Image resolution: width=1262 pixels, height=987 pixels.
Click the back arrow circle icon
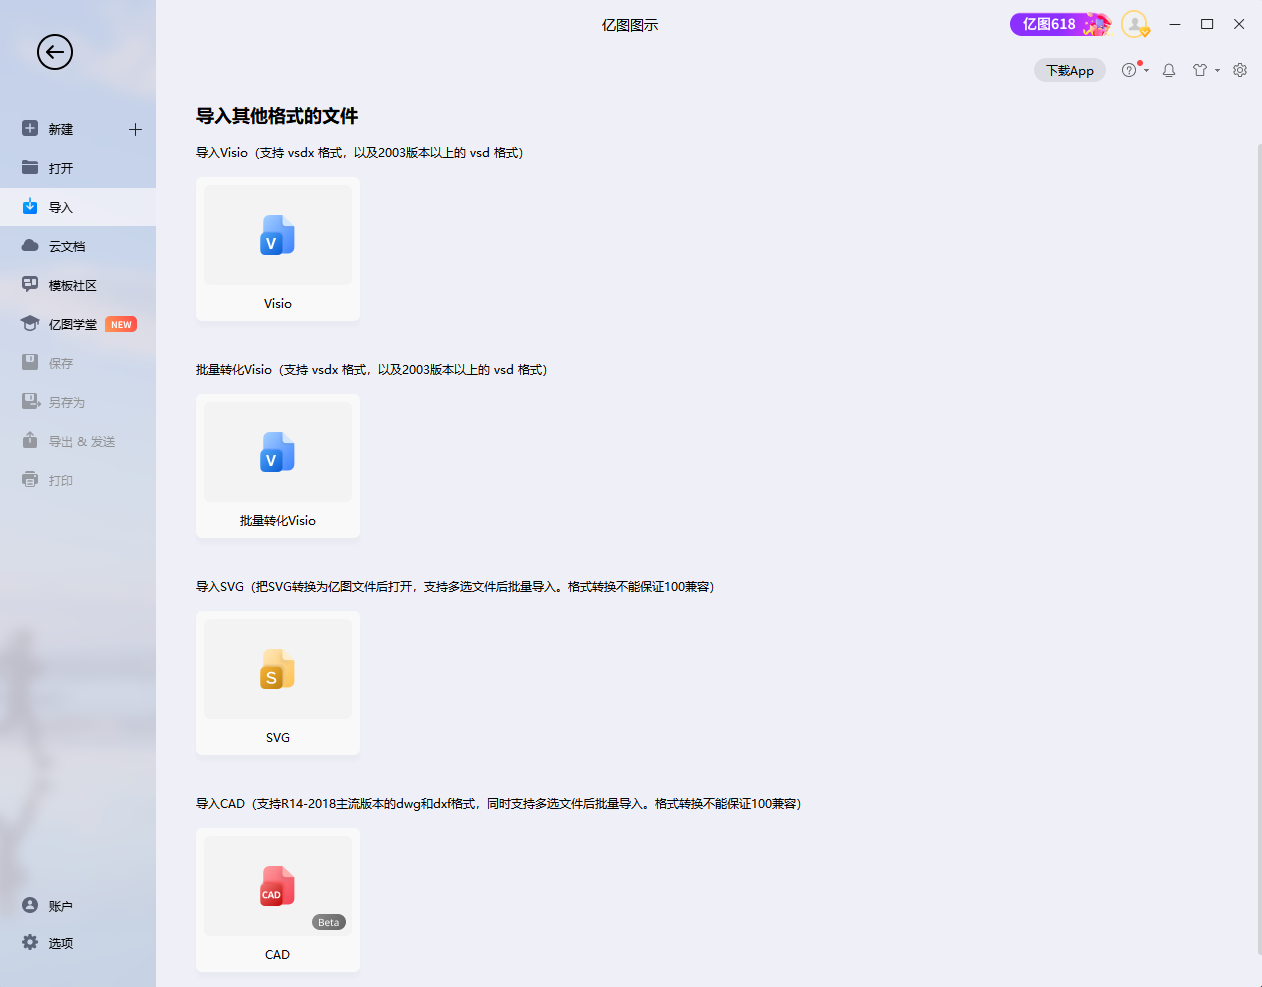point(55,52)
